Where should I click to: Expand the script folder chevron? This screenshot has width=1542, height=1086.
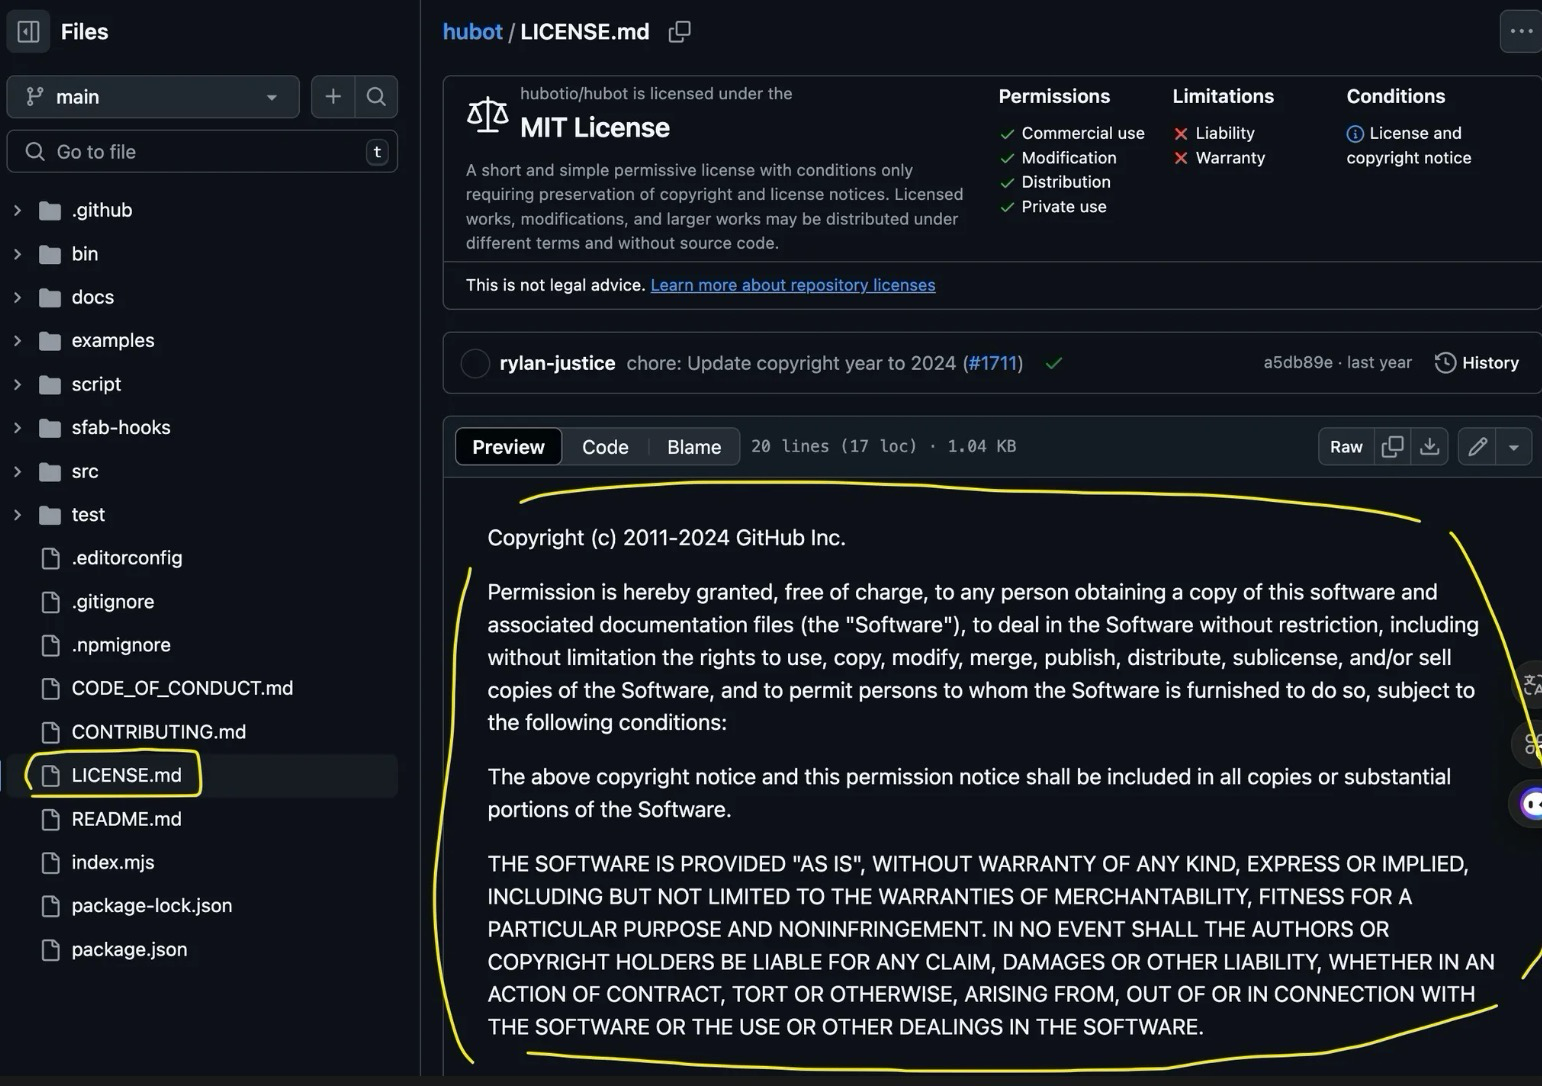(x=17, y=384)
